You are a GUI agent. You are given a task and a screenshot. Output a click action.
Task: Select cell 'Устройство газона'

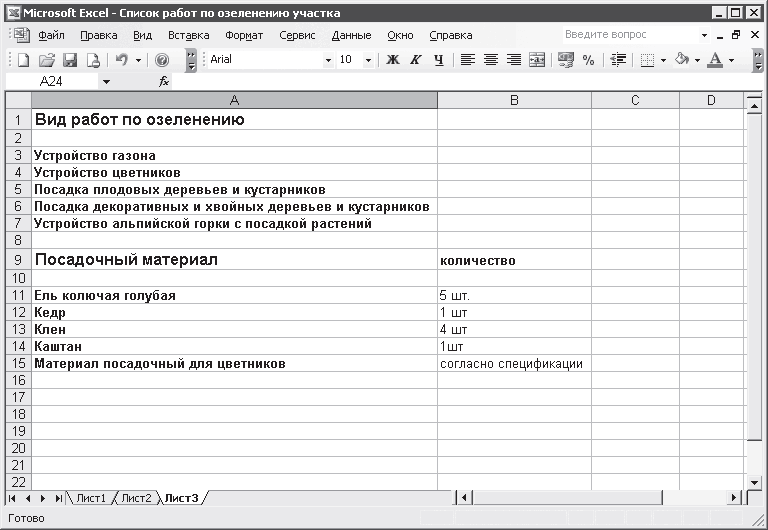coord(235,155)
